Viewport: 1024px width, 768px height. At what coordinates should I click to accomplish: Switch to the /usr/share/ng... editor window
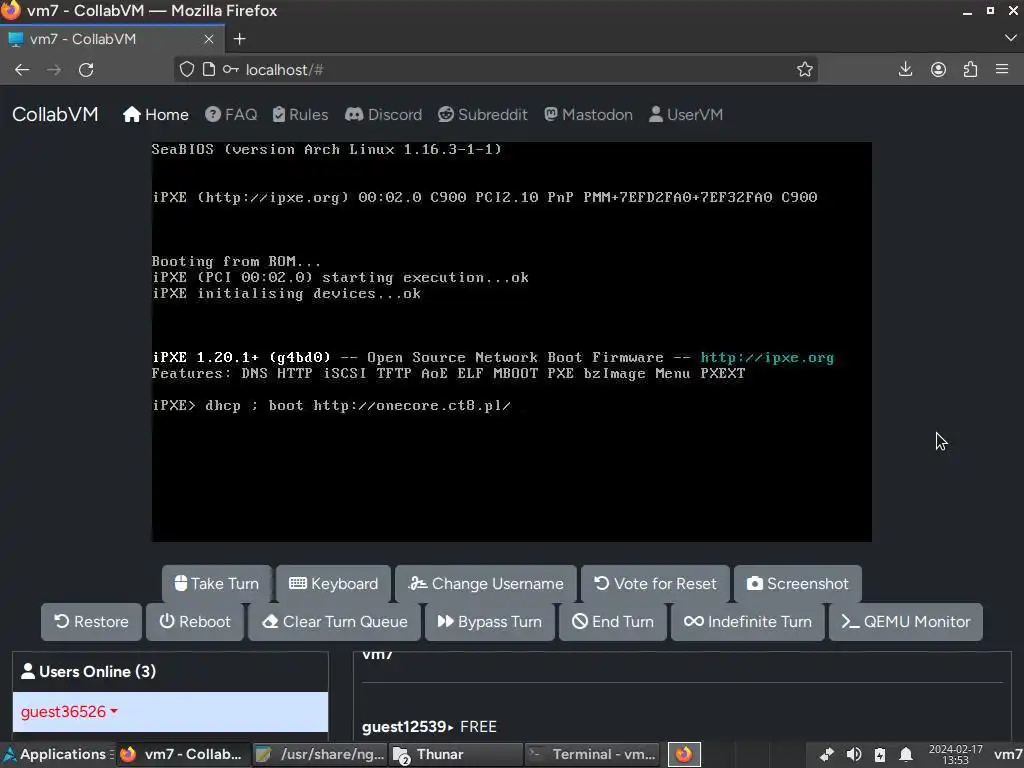coord(320,754)
